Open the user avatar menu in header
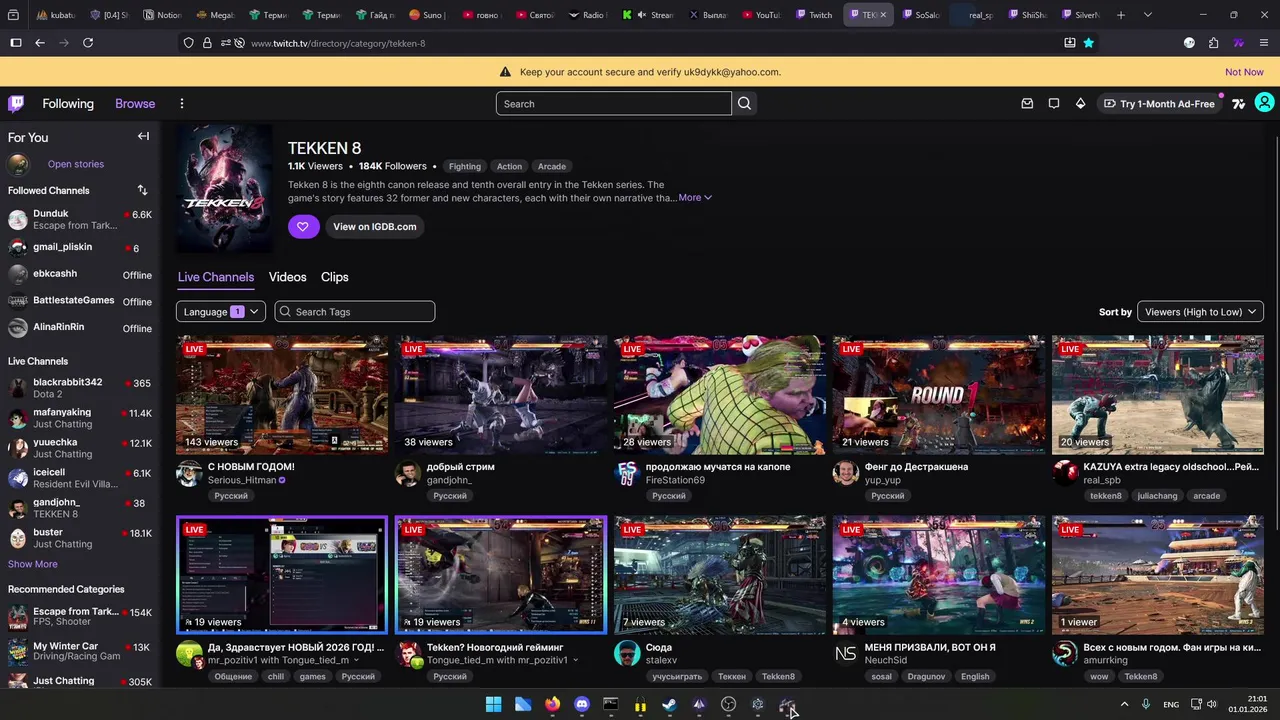Viewport: 1280px width, 720px height. coord(1264,103)
